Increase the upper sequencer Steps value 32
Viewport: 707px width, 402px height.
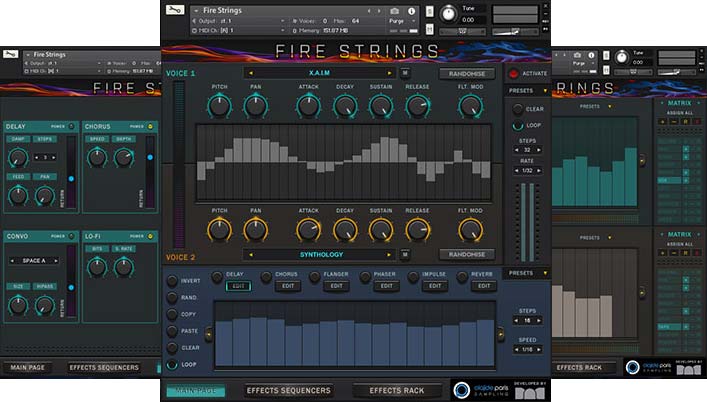(539, 150)
